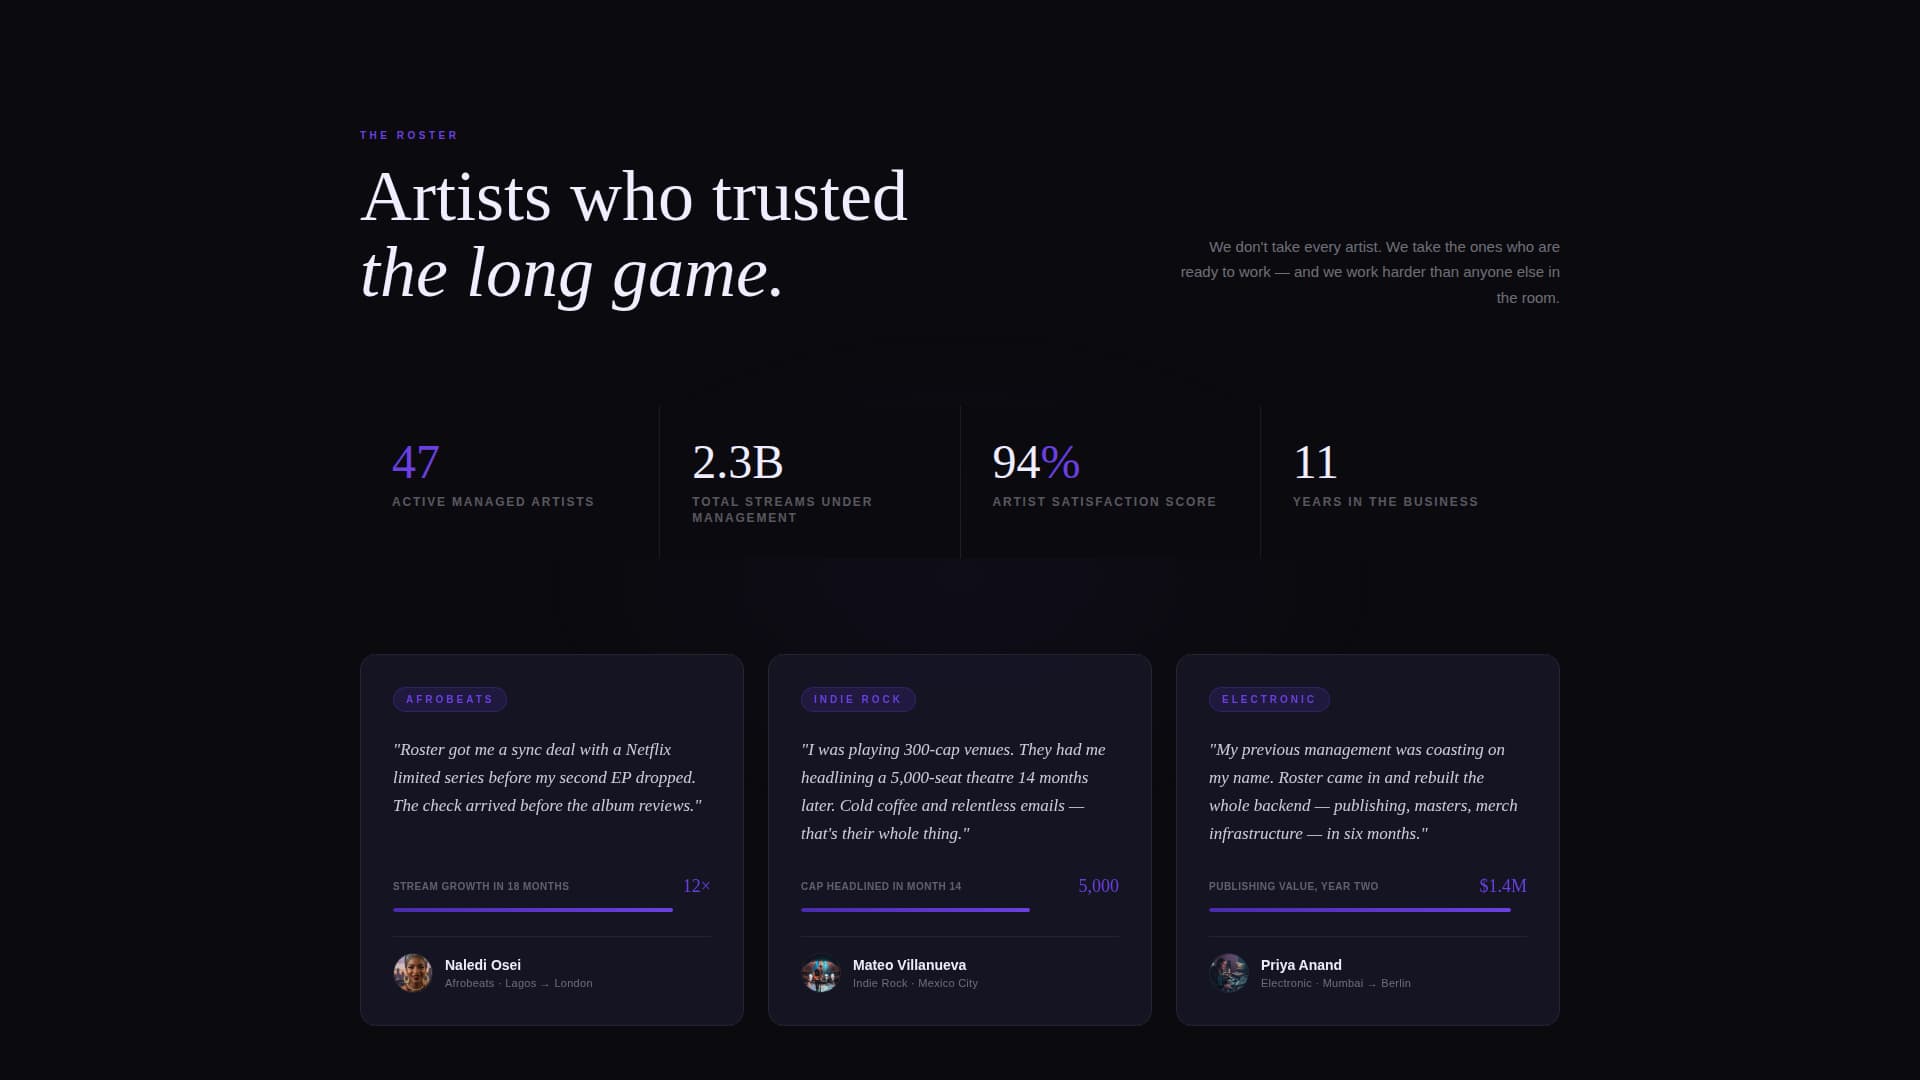Click the 5,000 cap headlined metric
Image resolution: width=1920 pixels, height=1080 pixels.
pyautogui.click(x=1098, y=885)
